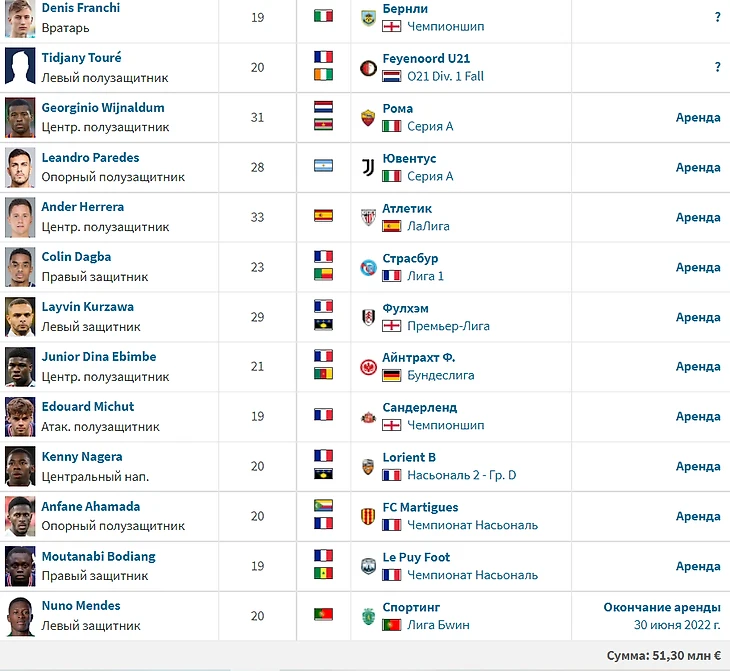Click Окончание аренды link for Nuno Mendes

662,607
